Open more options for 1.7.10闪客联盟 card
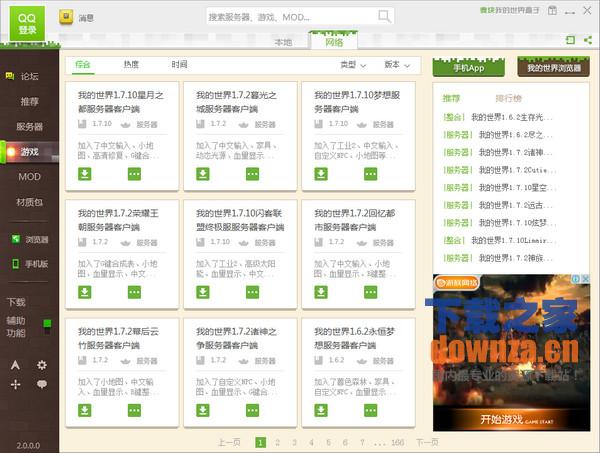This screenshot has height=453, width=600. (253, 292)
